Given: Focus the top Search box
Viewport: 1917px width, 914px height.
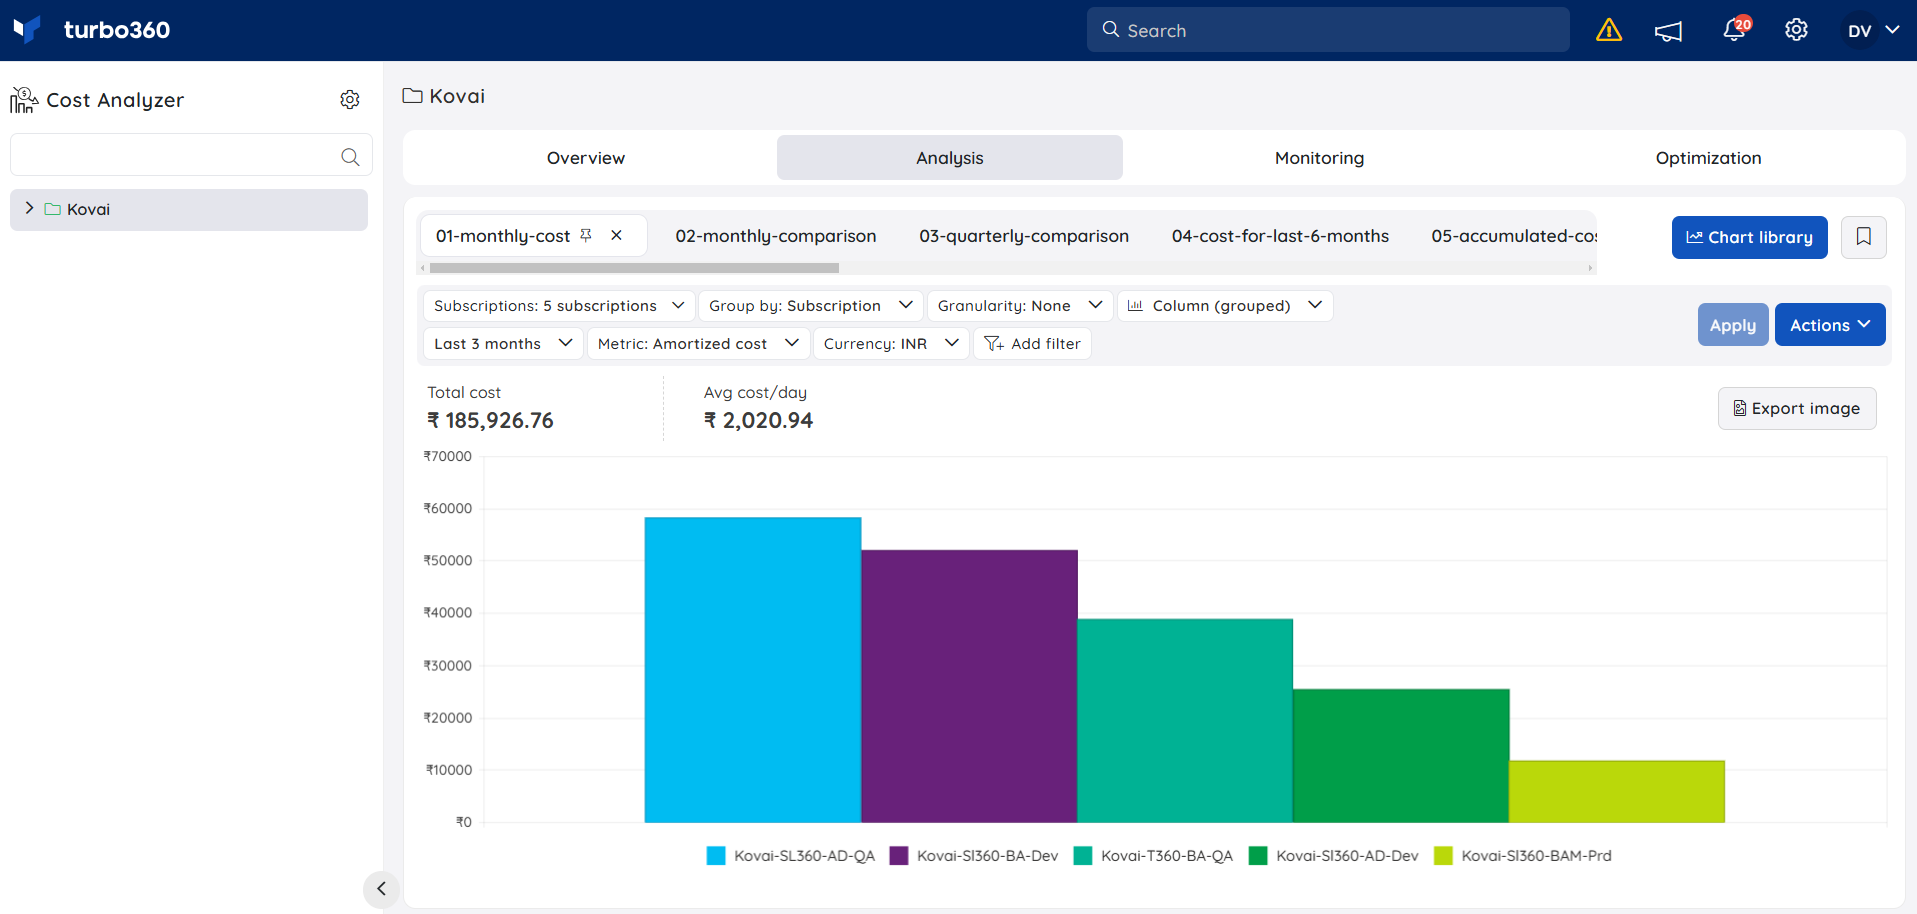Looking at the screenshot, I should click(1328, 30).
